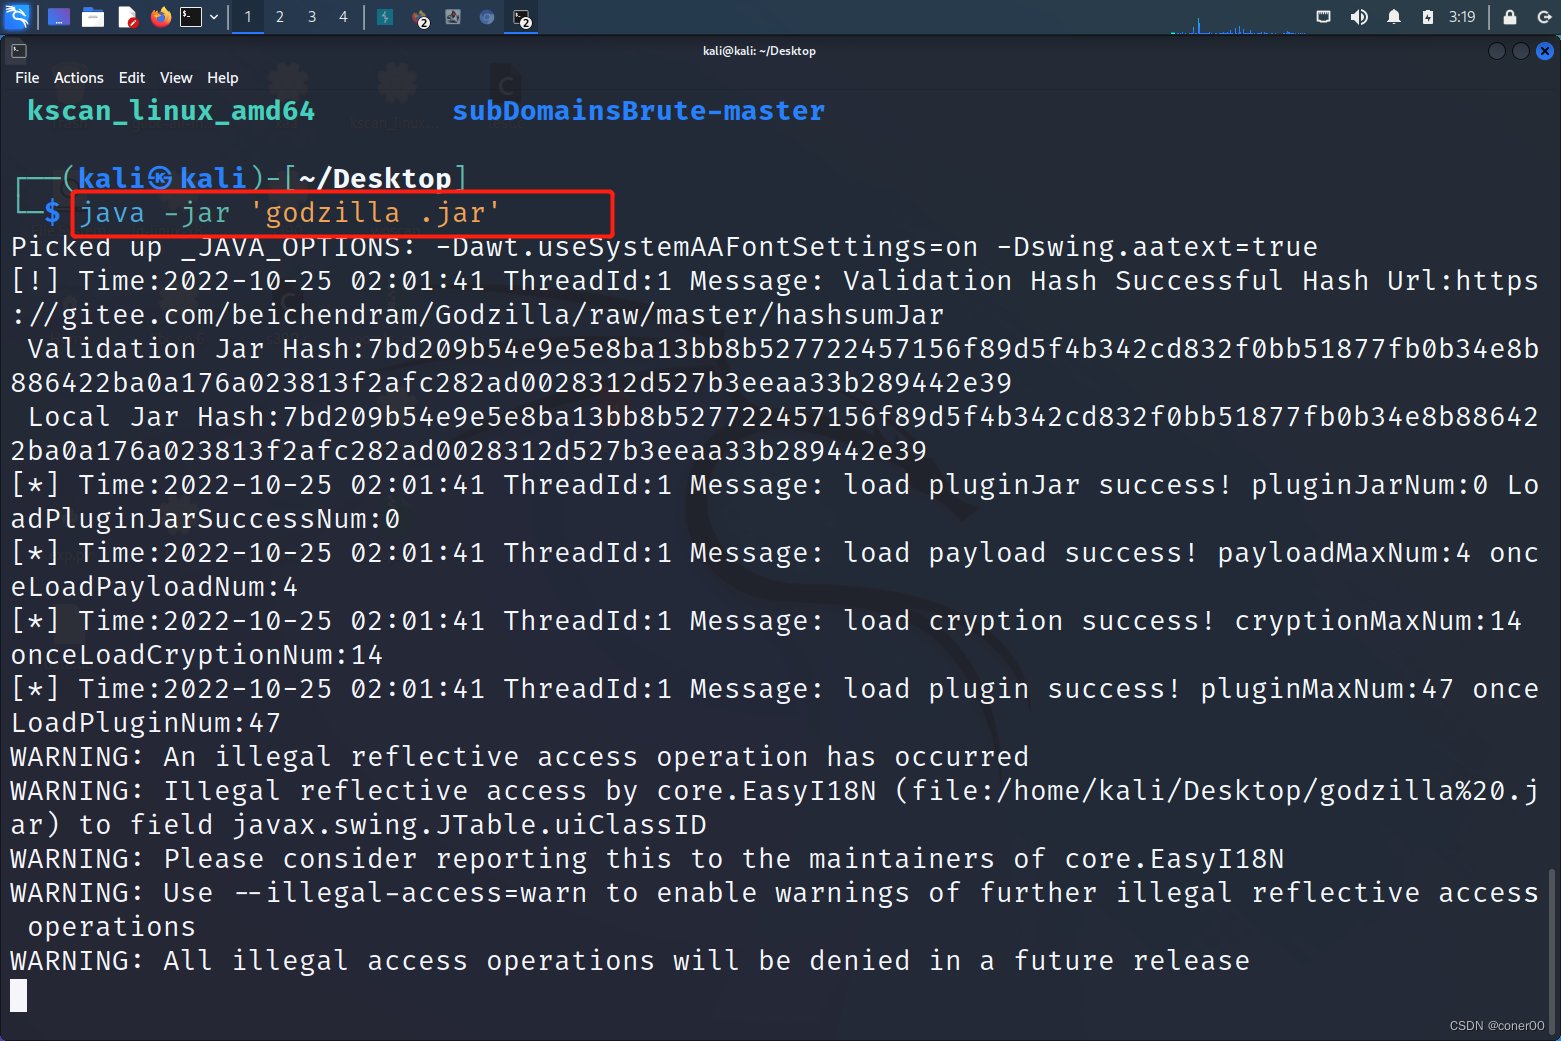Open the File menu
This screenshot has width=1561, height=1041.
(x=27, y=78)
